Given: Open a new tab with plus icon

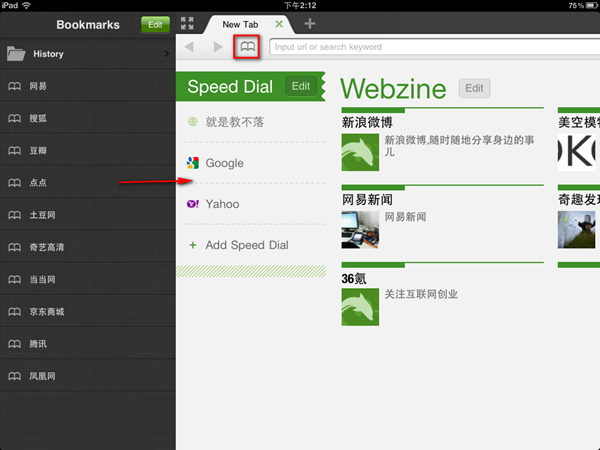Looking at the screenshot, I should click(310, 24).
